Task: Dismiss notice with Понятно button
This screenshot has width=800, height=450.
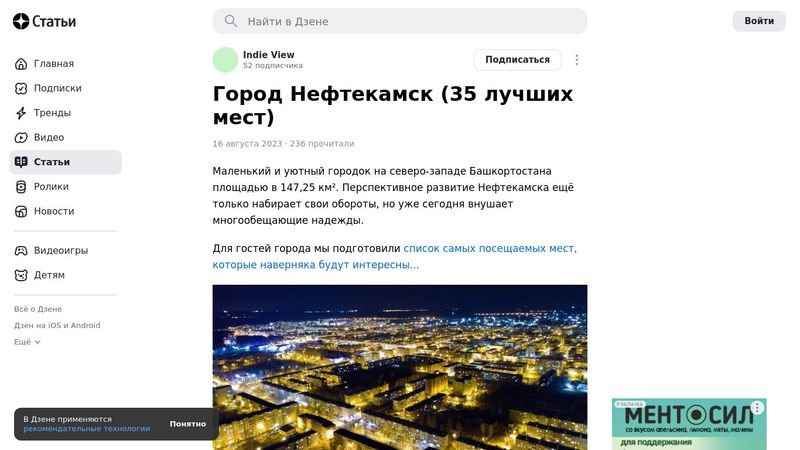Action: click(x=188, y=424)
